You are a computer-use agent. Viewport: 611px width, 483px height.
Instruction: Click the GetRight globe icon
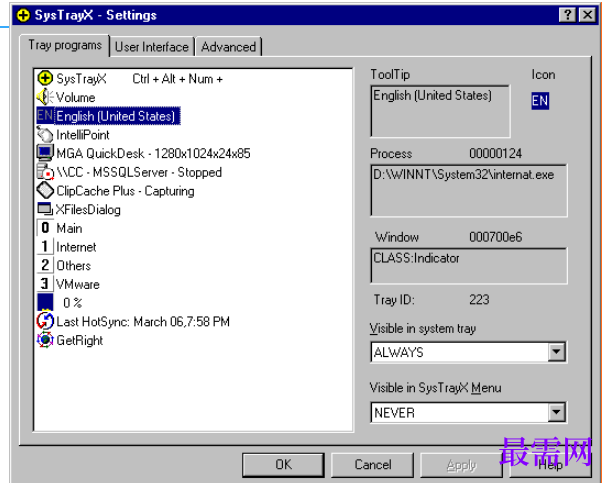pos(45,340)
